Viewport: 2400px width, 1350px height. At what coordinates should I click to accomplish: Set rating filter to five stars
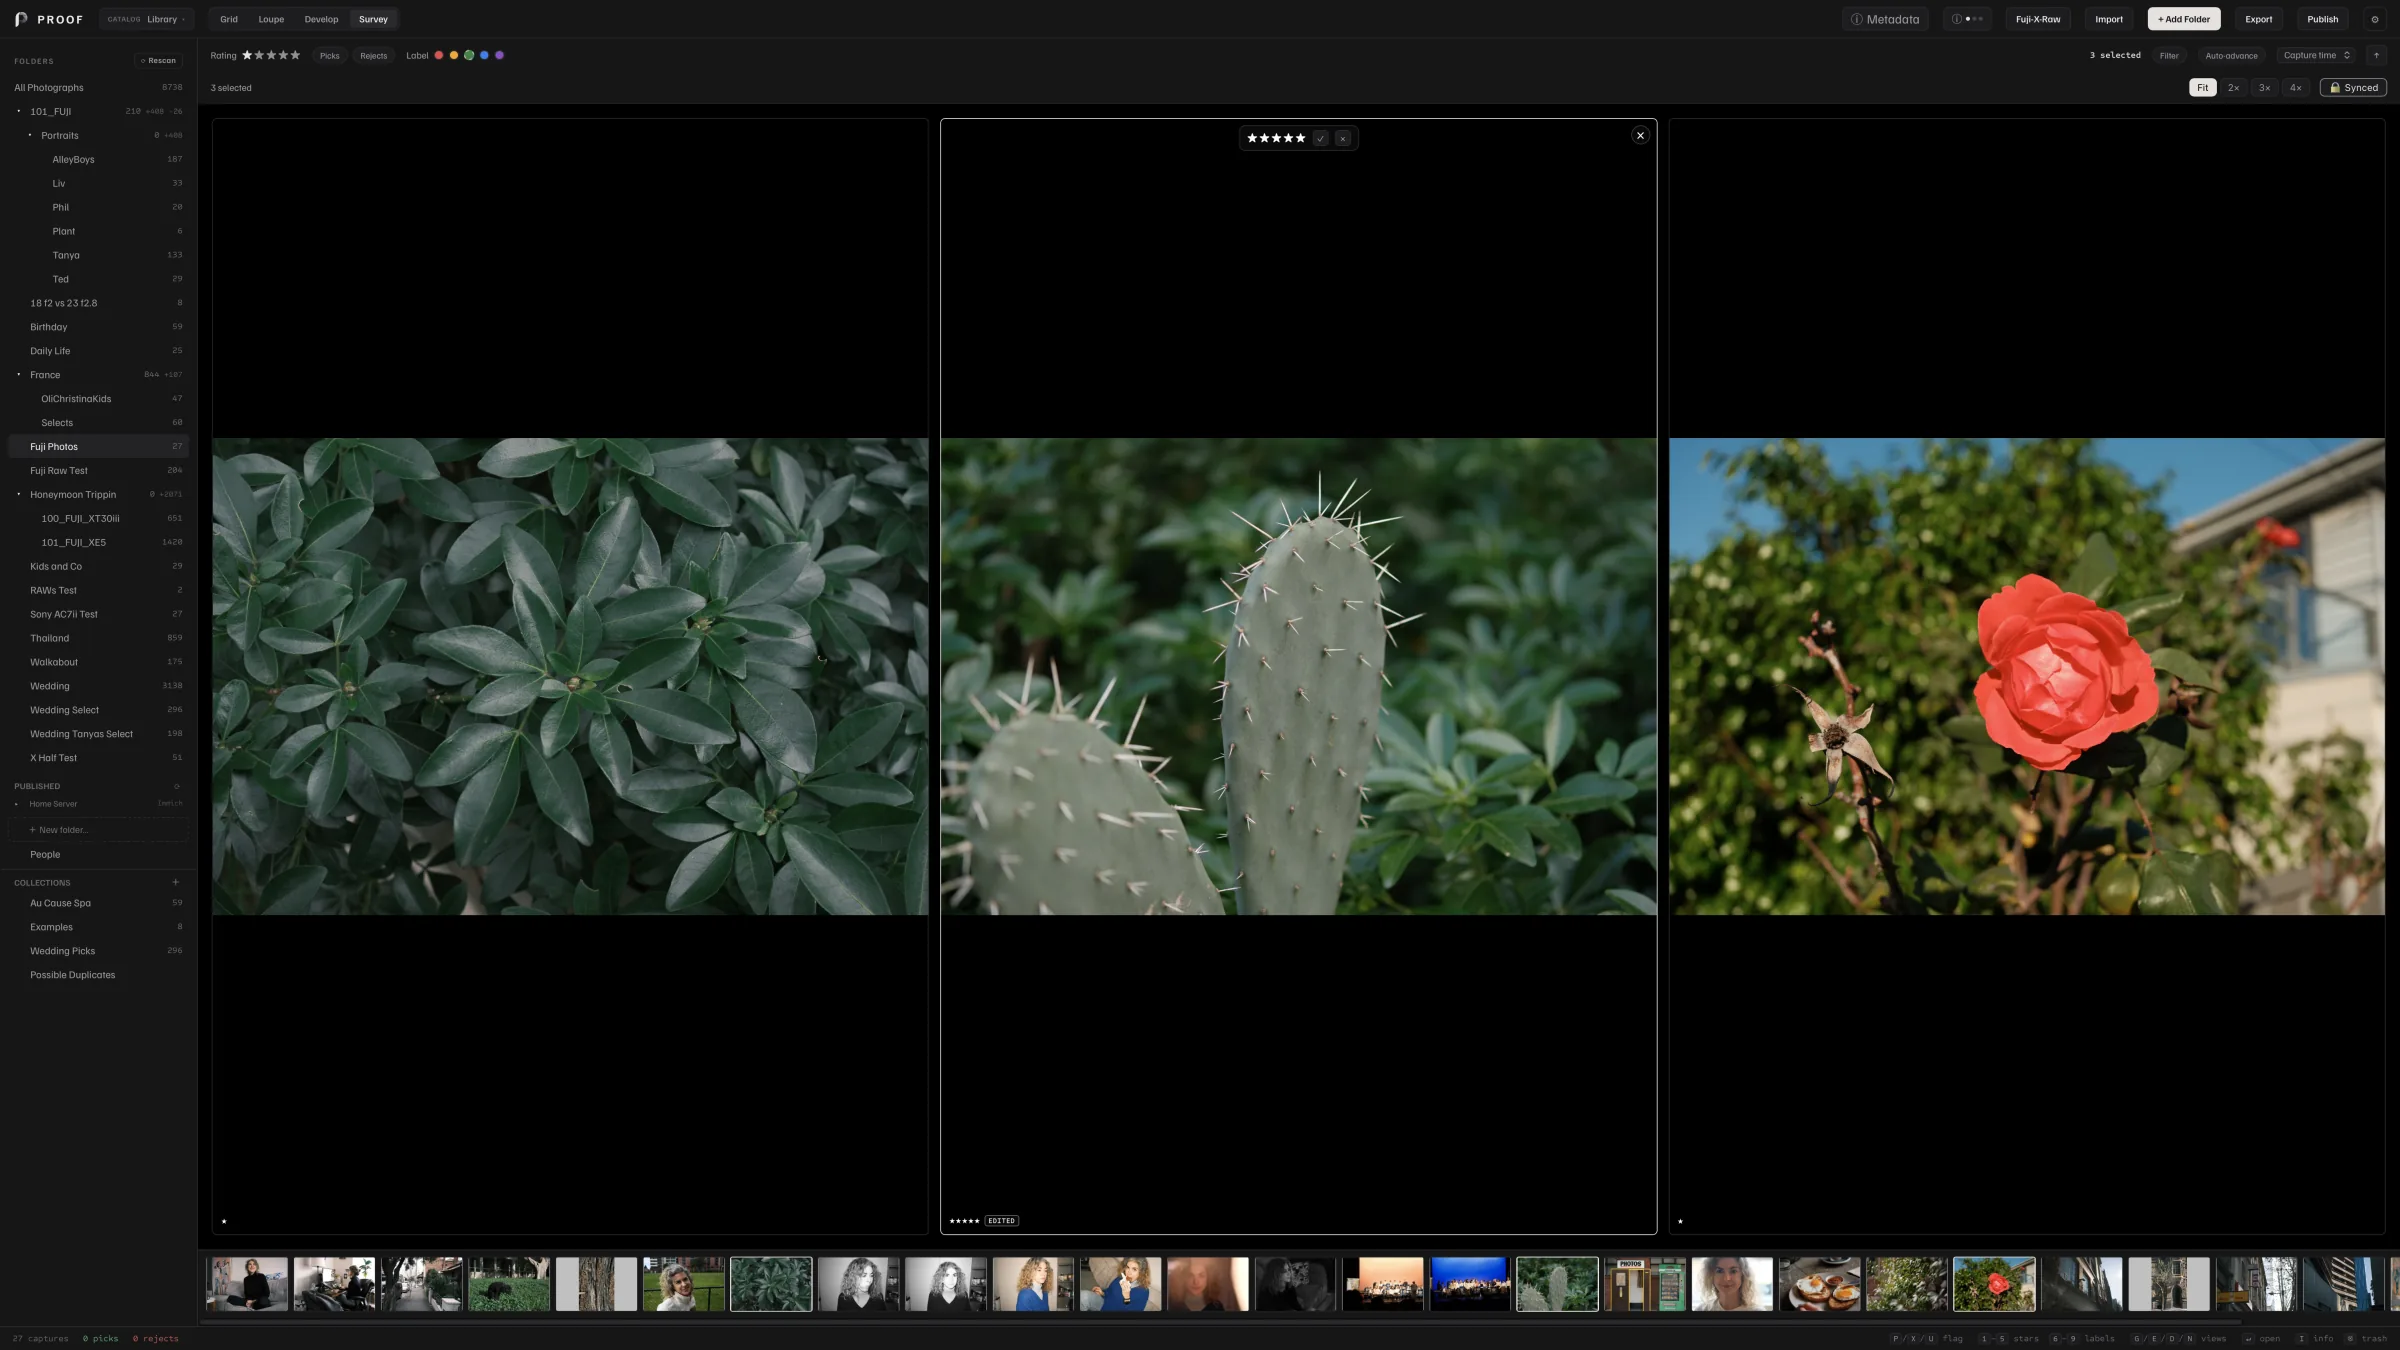295,55
